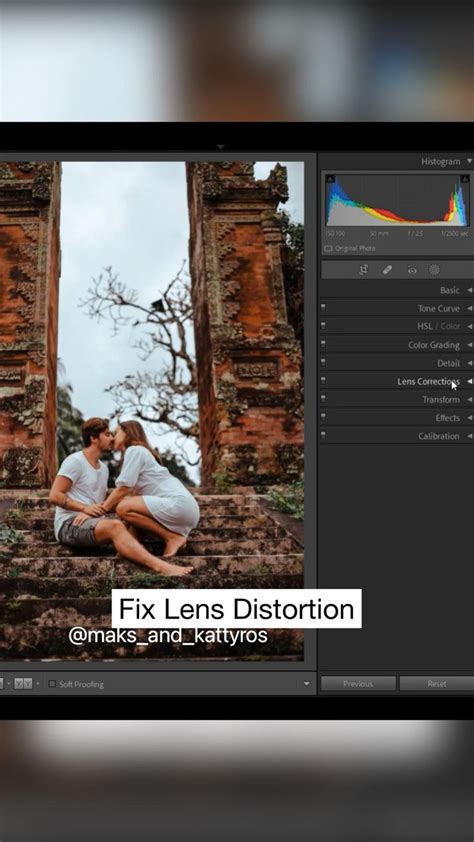The image size is (474, 842).
Task: Click the before/after YY view button
Action: pos(24,684)
